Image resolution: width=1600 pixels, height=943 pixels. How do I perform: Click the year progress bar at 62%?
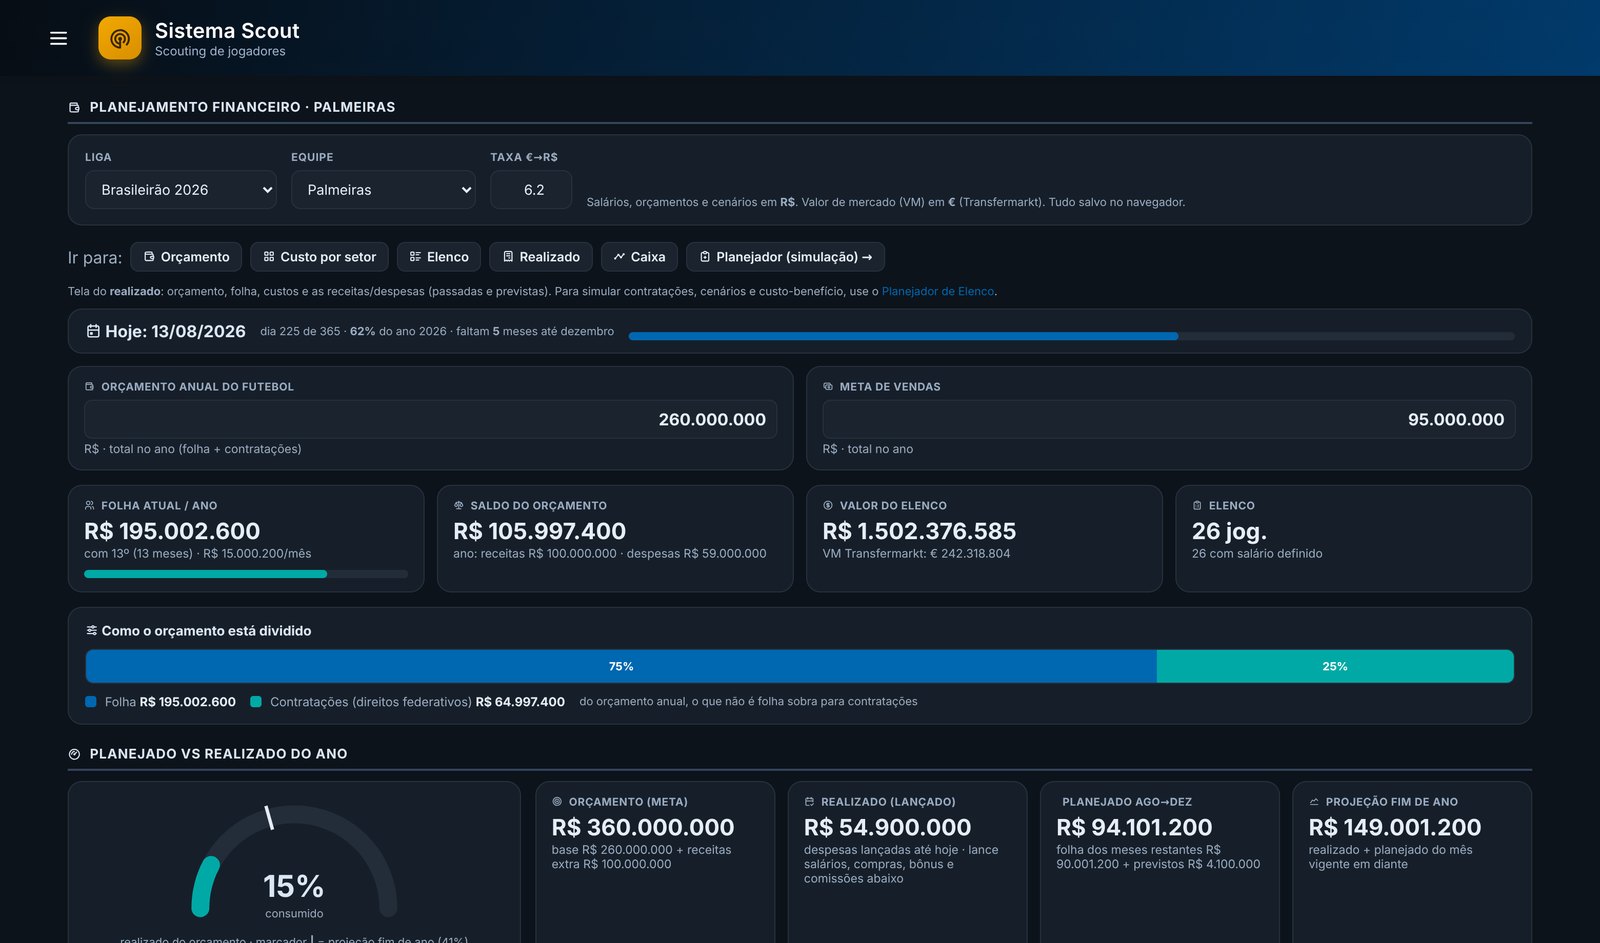pos(1072,337)
